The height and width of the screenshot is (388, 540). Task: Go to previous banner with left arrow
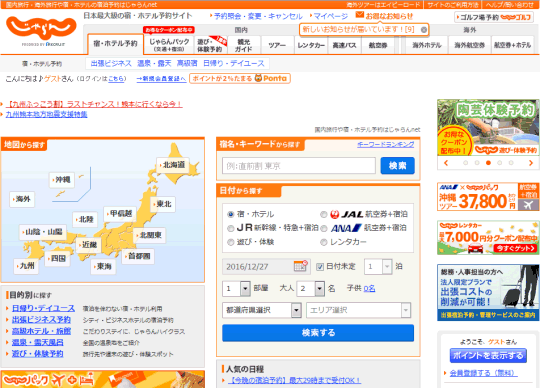[x=446, y=163]
